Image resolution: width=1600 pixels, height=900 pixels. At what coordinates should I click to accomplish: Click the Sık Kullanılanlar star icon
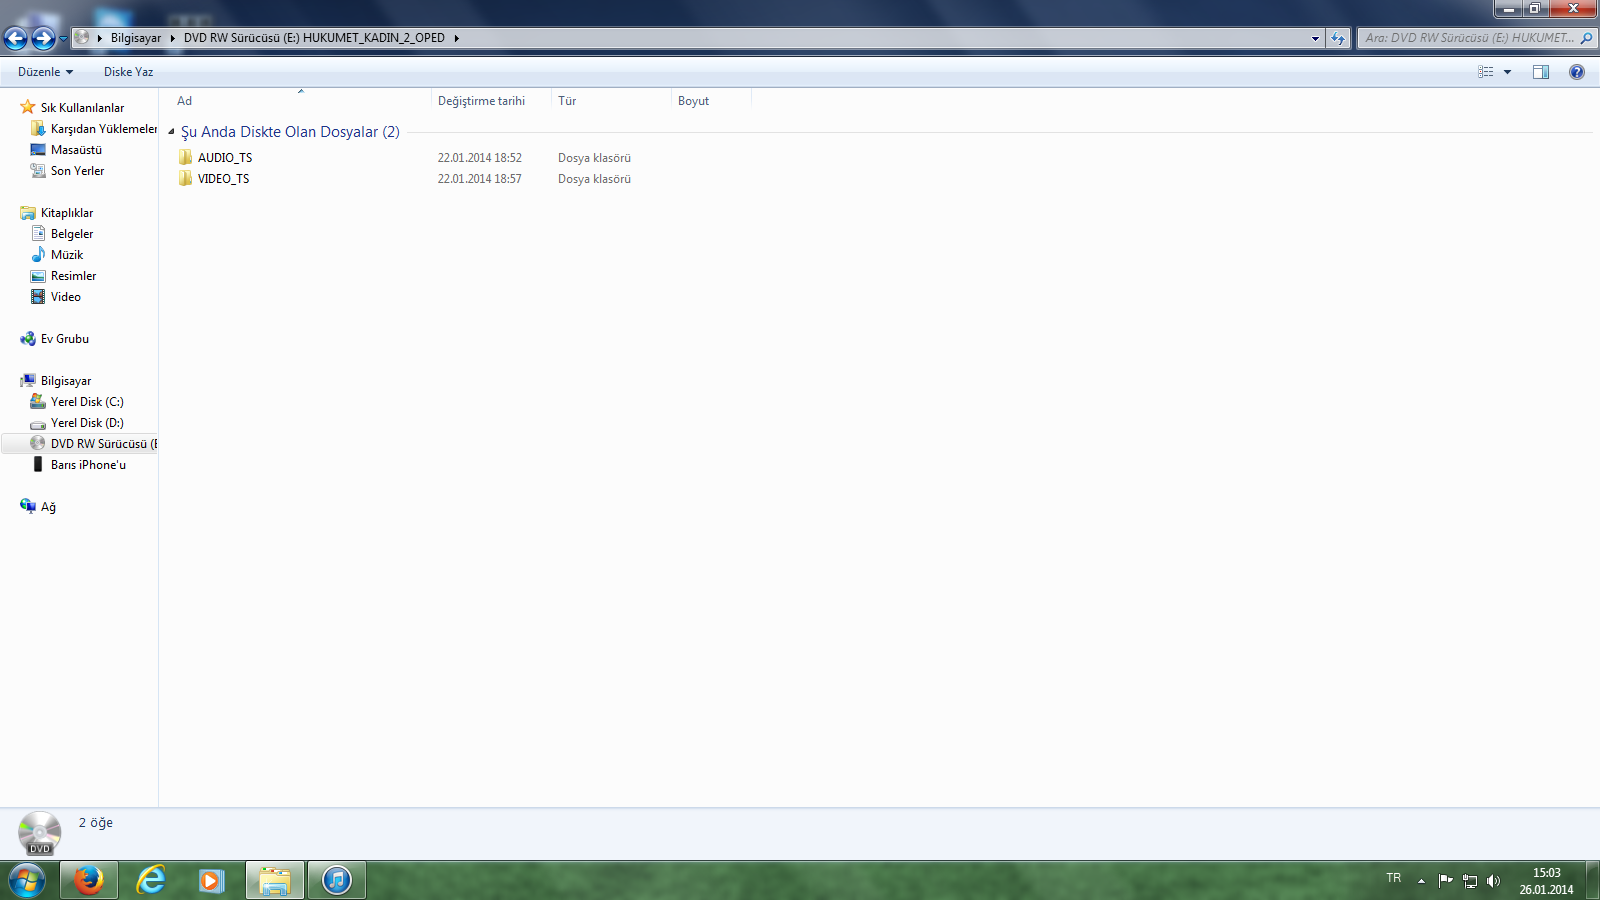[x=28, y=107]
